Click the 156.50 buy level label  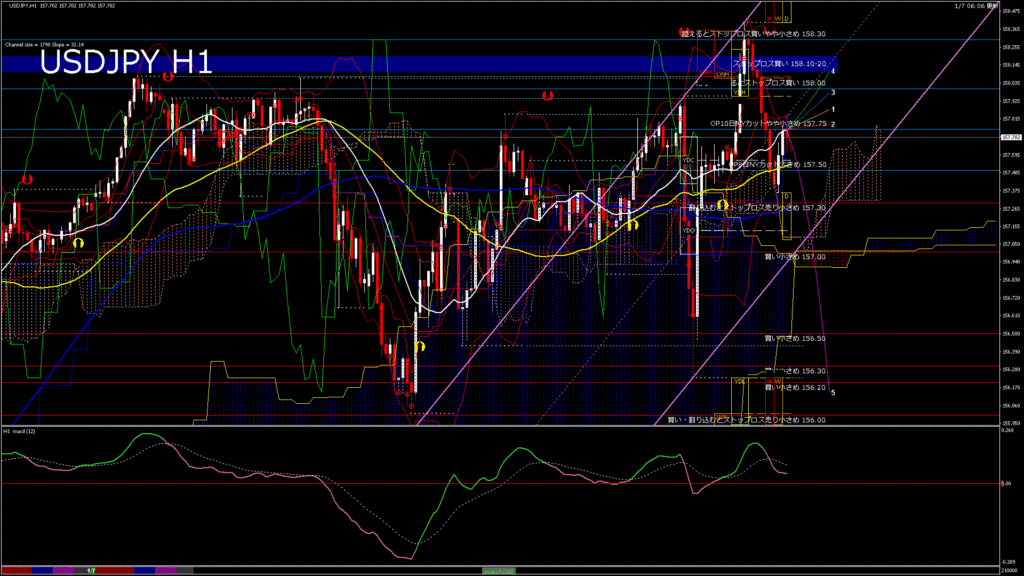(795, 339)
